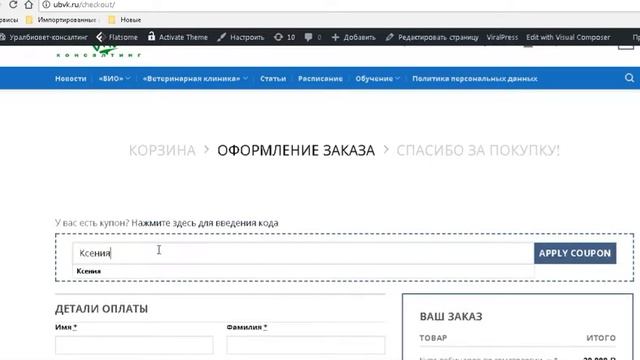Viewport: 640px width, 360px height.
Task: Click the ОФОРМЛЕНИЕ ЗАКАЗА breadcrumb step
Action: (x=296, y=150)
